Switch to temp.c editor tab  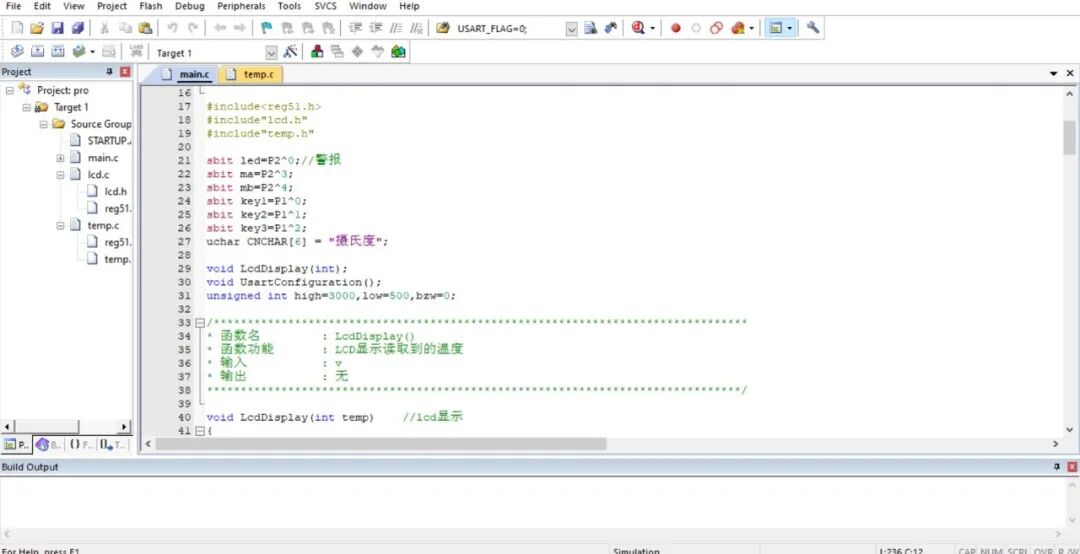251,74
